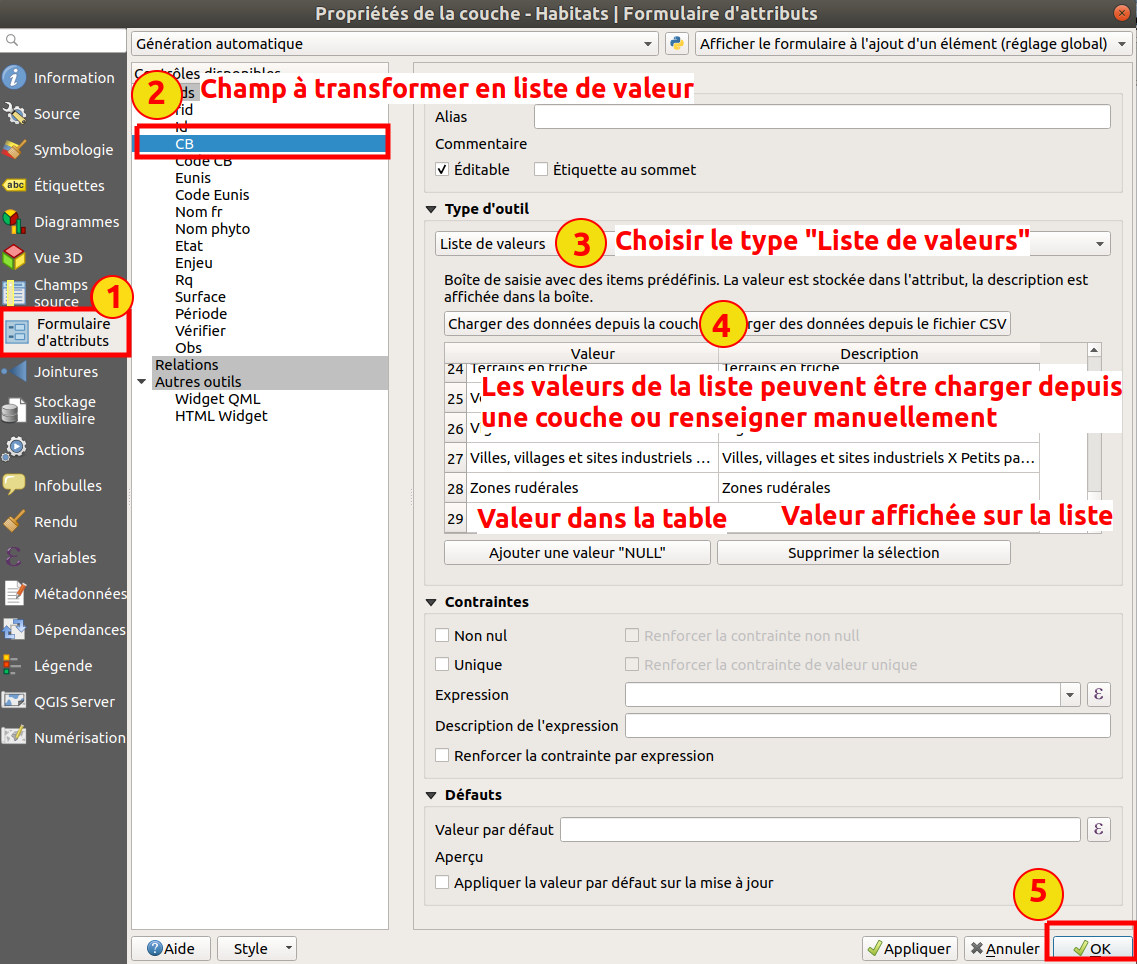Enable Étiquette au sommet checkbox
Screen dimensions: 1137x964
coord(540,169)
